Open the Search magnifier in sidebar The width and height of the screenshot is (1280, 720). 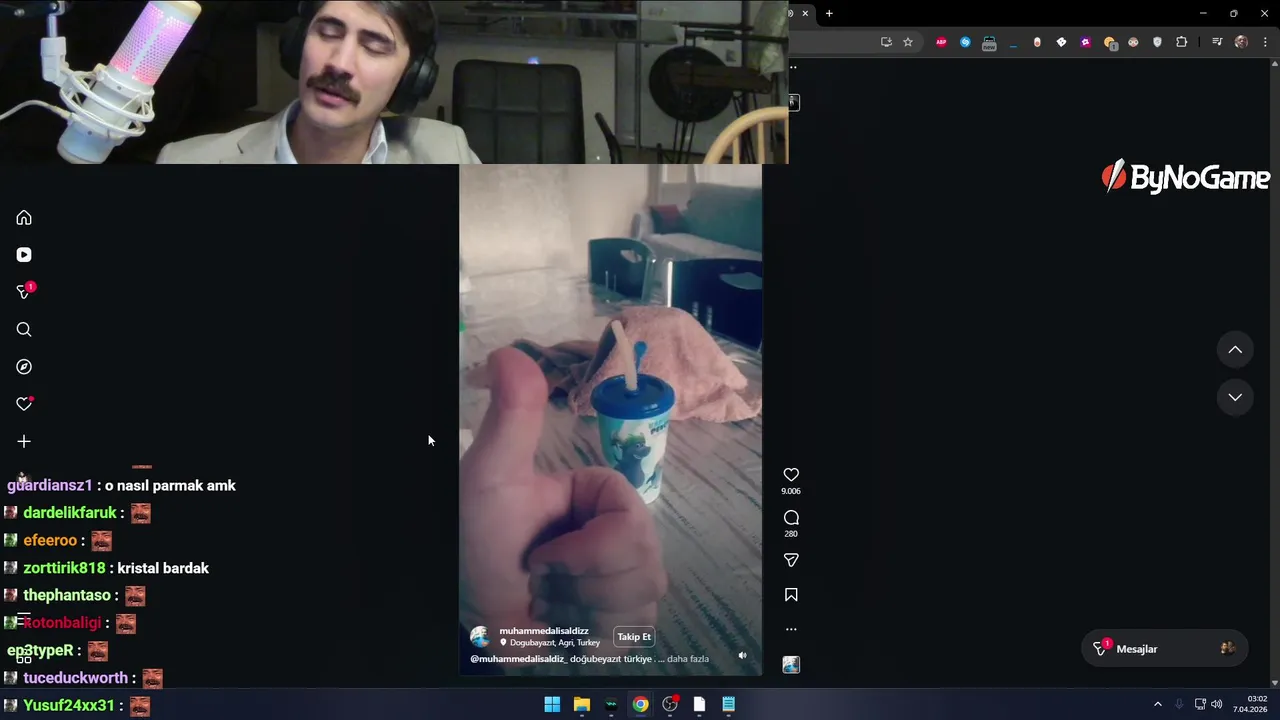pyautogui.click(x=24, y=330)
